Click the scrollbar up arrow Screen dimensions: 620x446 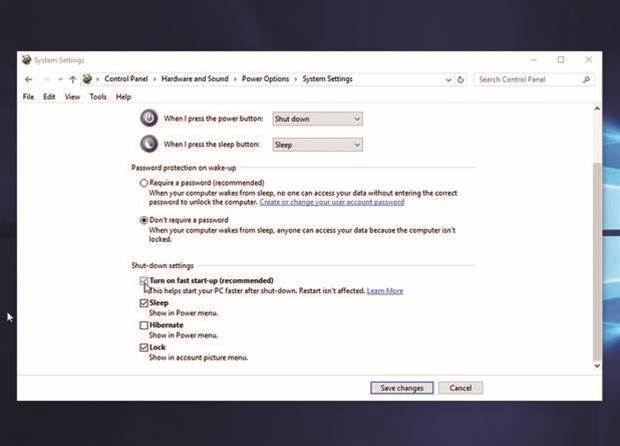[x=597, y=108]
